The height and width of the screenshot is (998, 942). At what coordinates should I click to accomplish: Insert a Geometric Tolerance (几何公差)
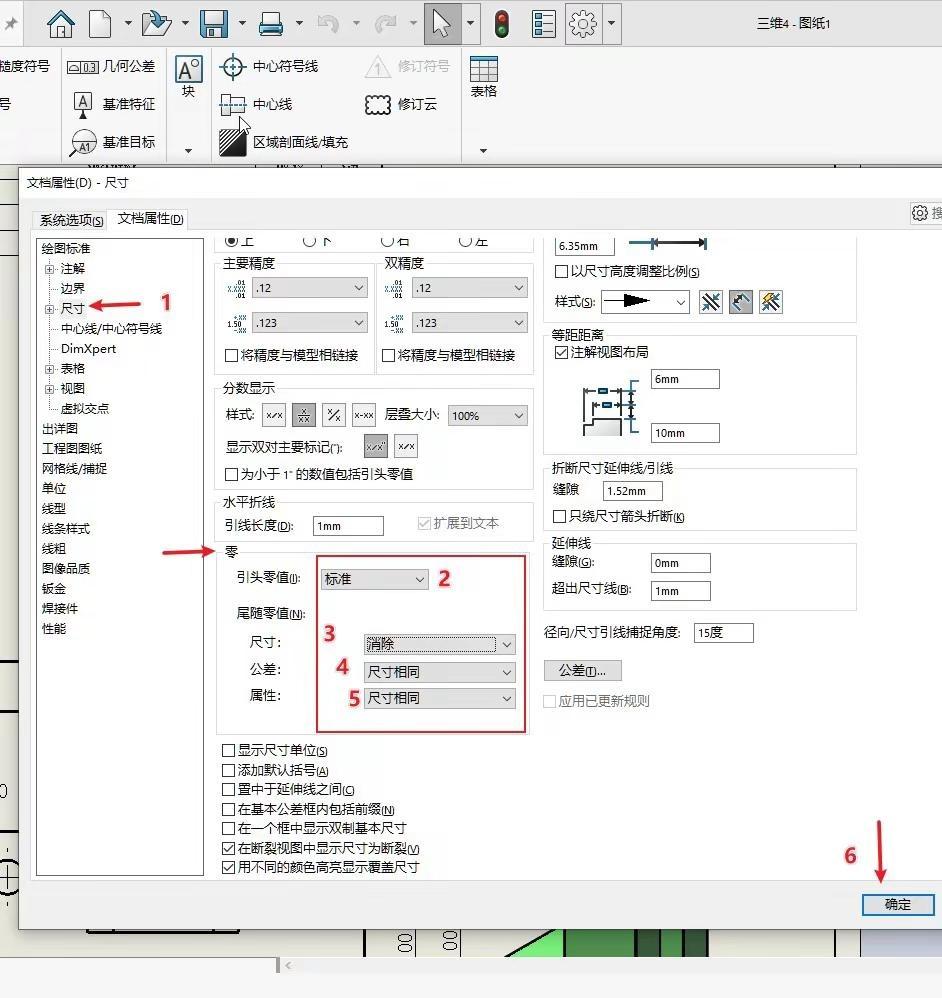(x=111, y=66)
